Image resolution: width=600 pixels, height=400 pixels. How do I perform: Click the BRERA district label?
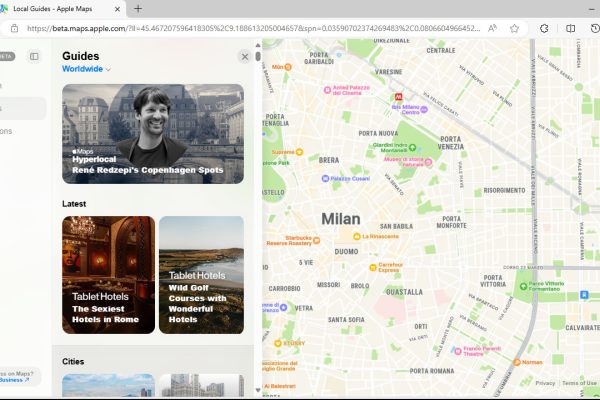point(329,160)
